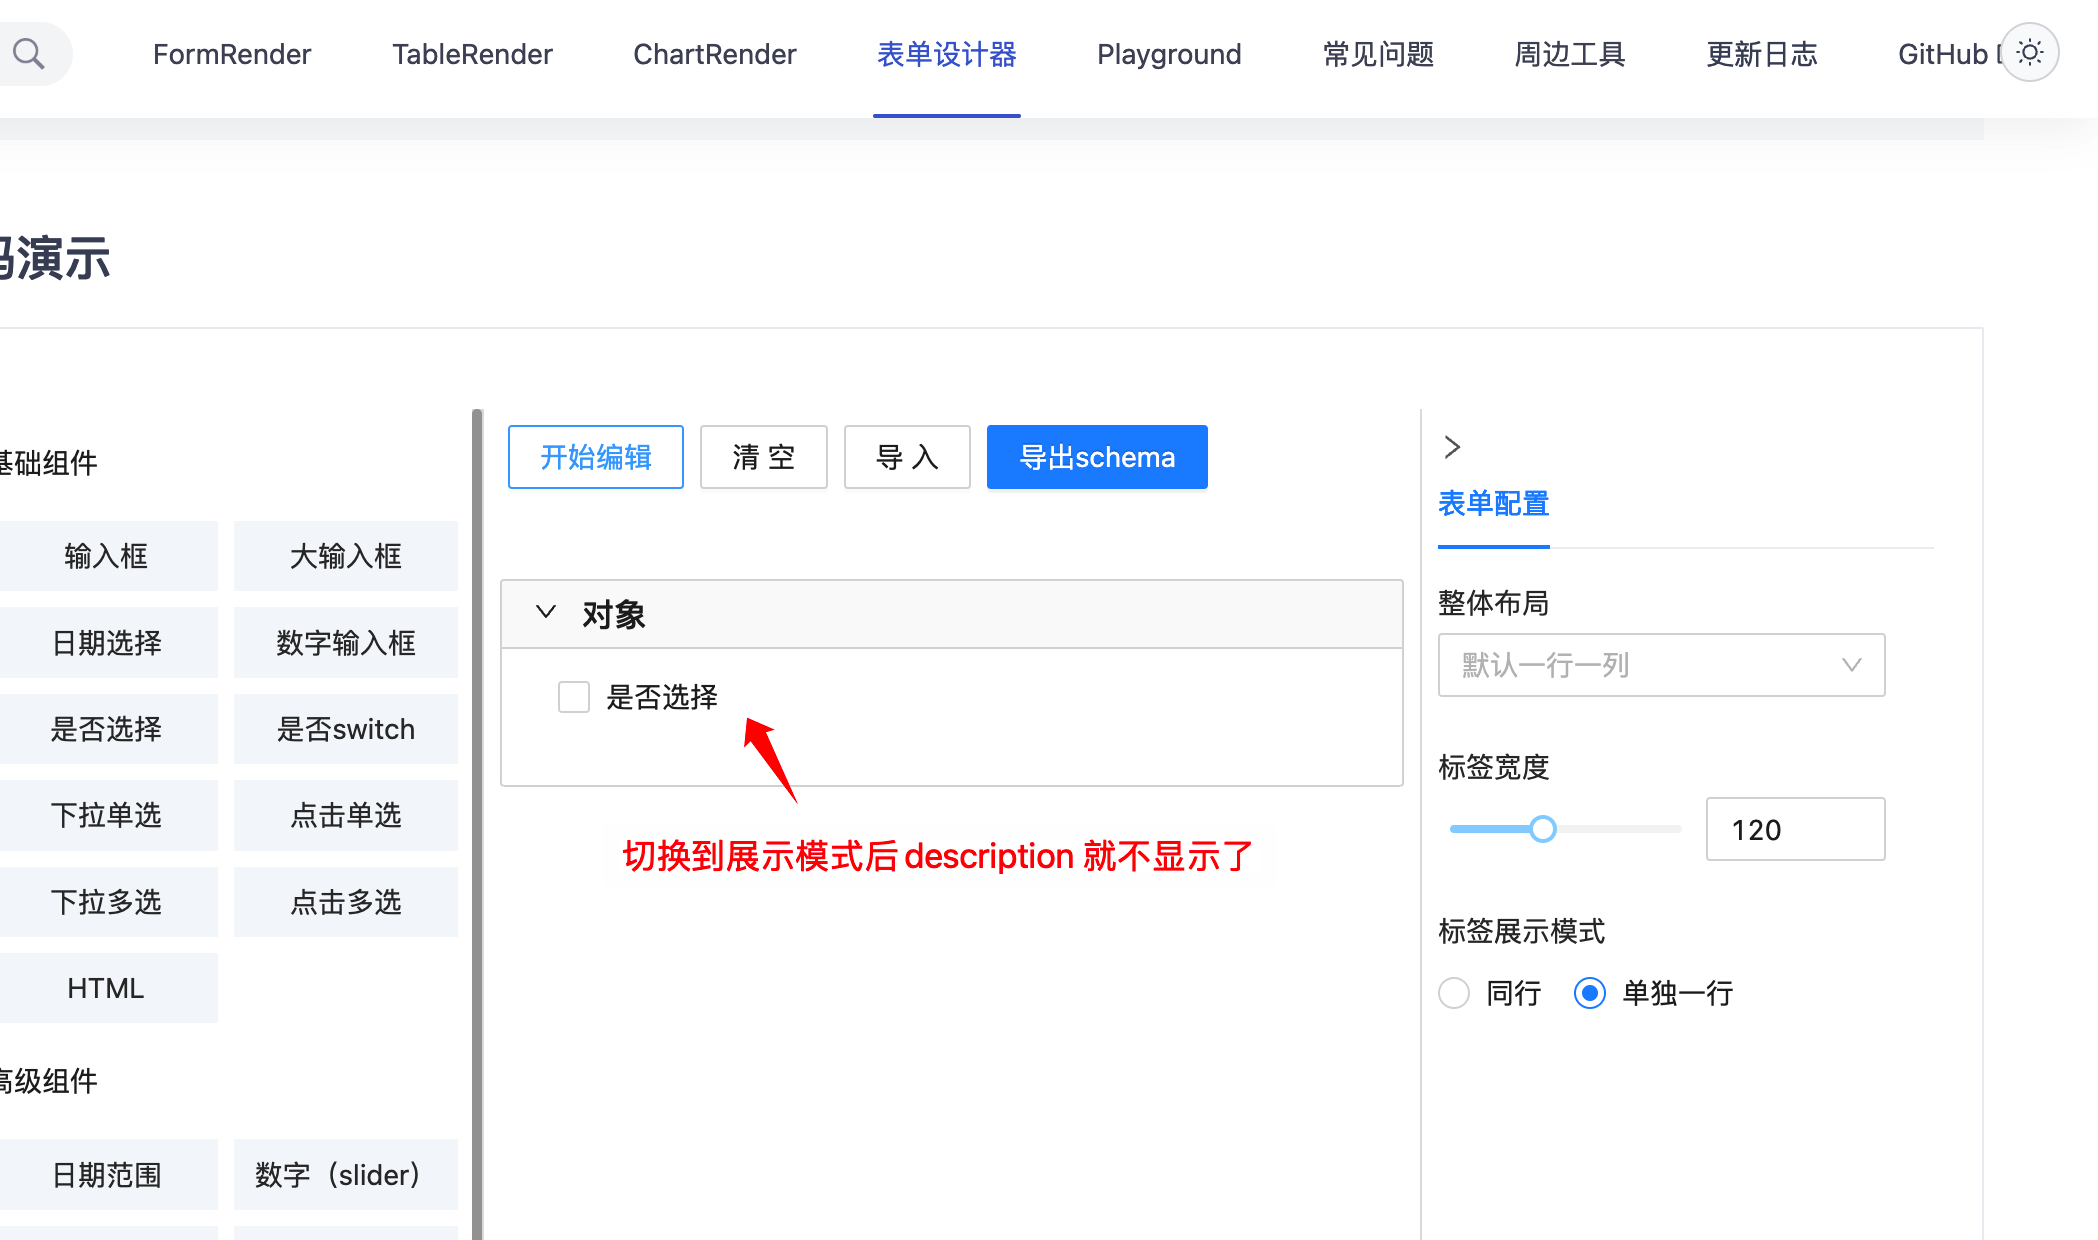Open the ChartRender nav item
Image resolution: width=2098 pixels, height=1240 pixels.
pos(715,54)
